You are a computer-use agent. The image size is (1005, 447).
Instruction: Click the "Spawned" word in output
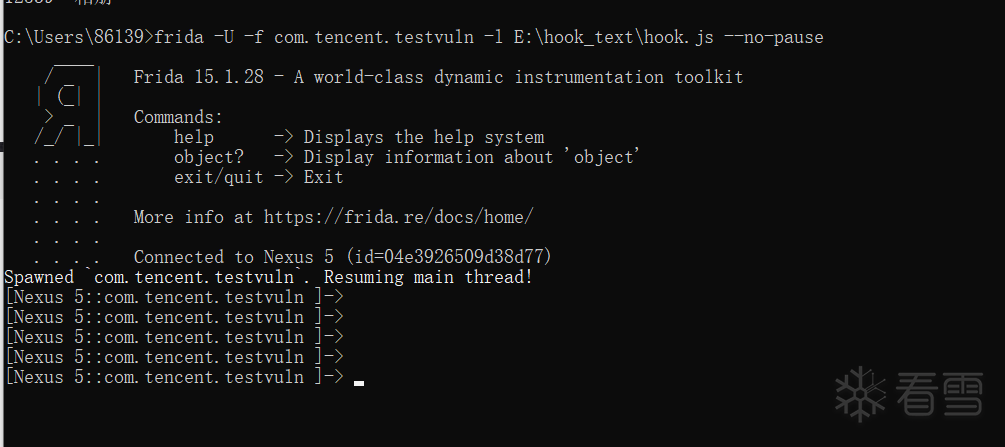click(x=39, y=277)
